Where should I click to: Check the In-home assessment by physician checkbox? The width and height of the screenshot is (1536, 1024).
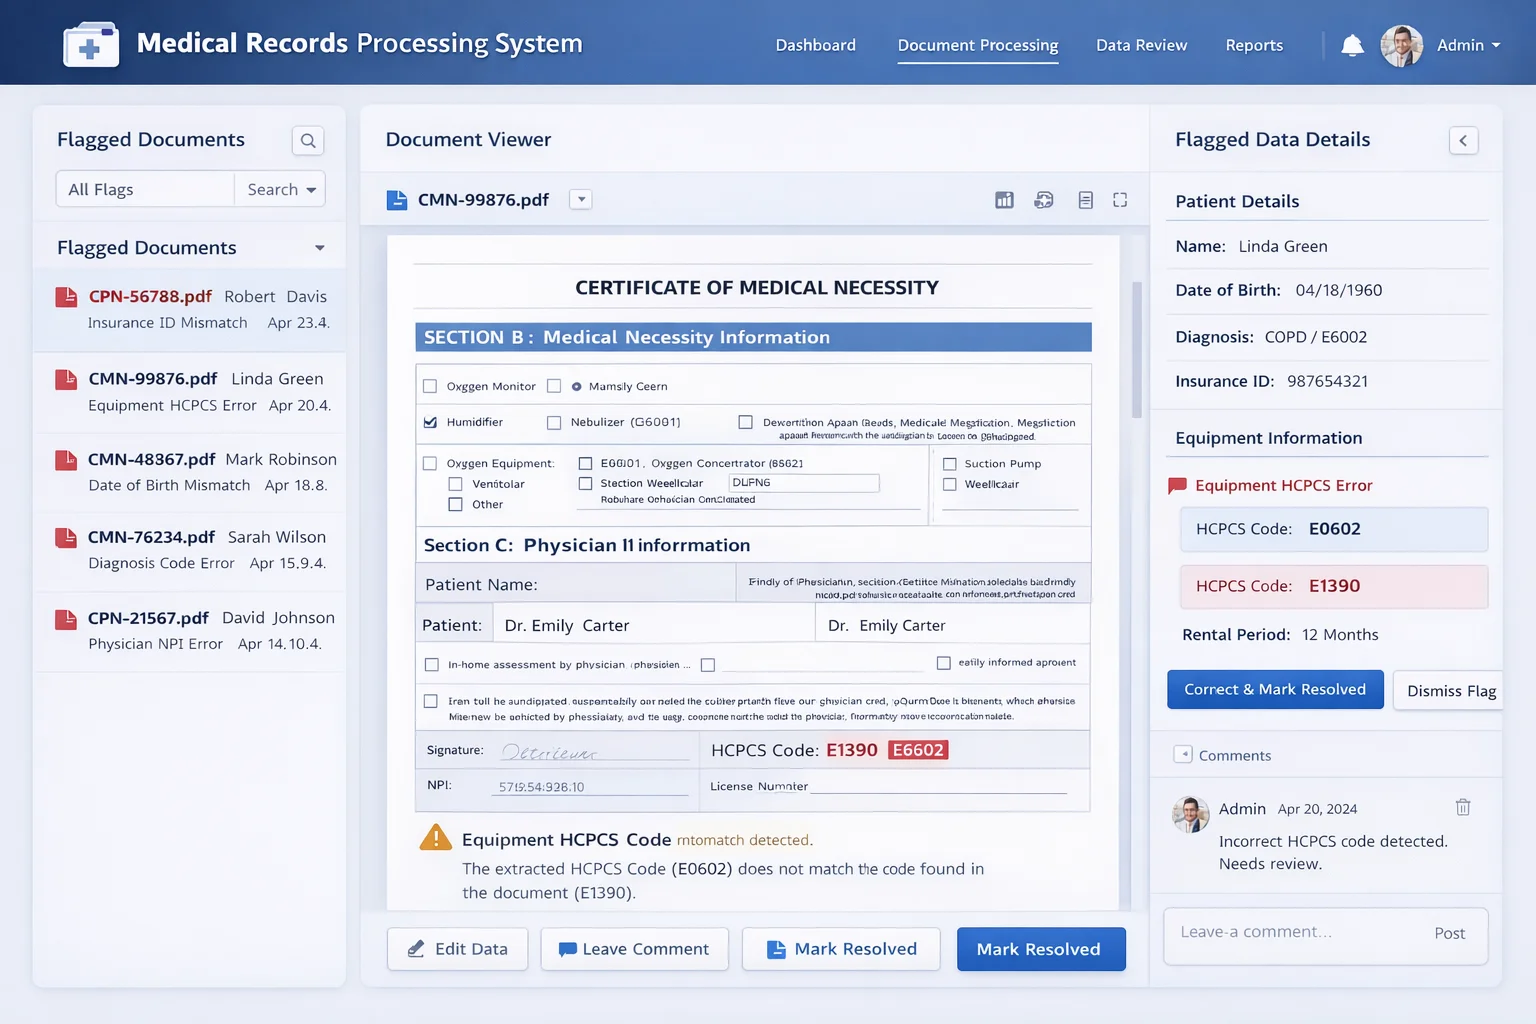(x=432, y=665)
